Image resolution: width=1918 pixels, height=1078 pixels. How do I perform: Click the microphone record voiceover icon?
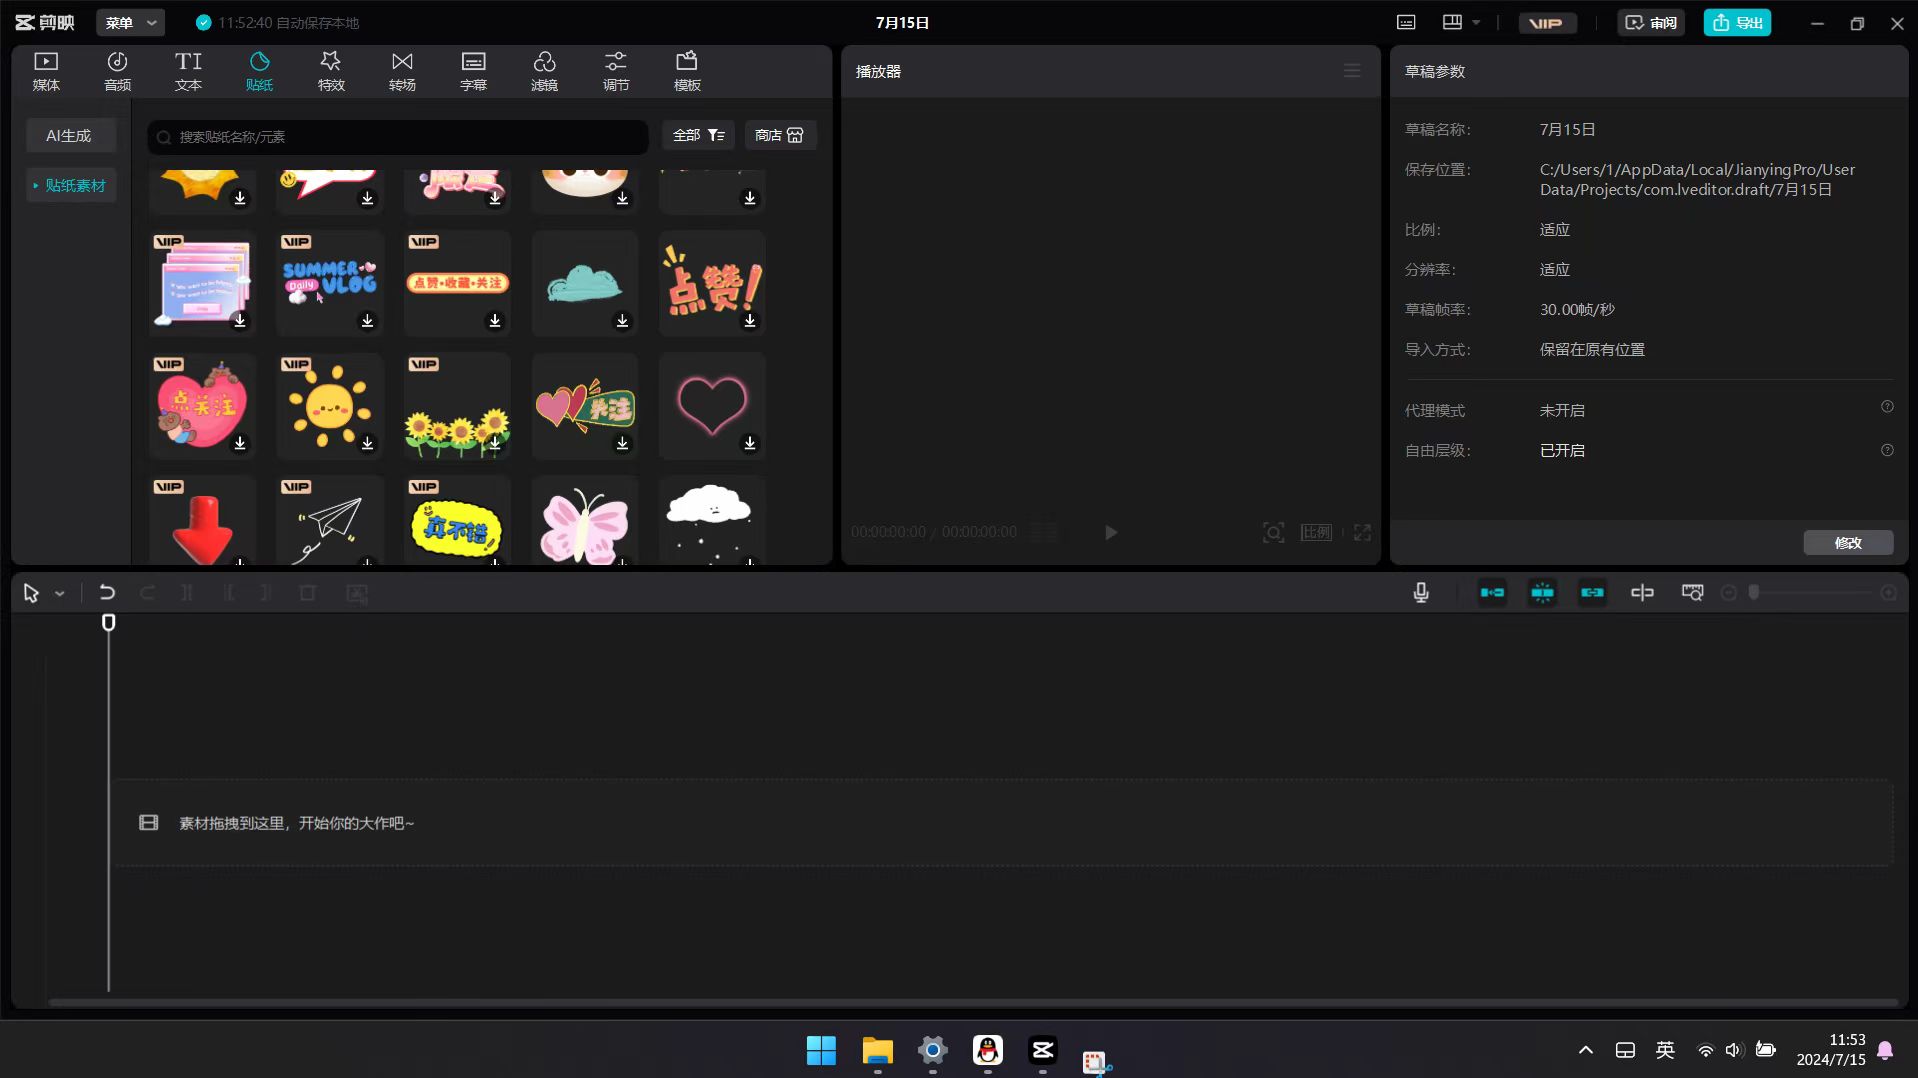click(x=1420, y=593)
